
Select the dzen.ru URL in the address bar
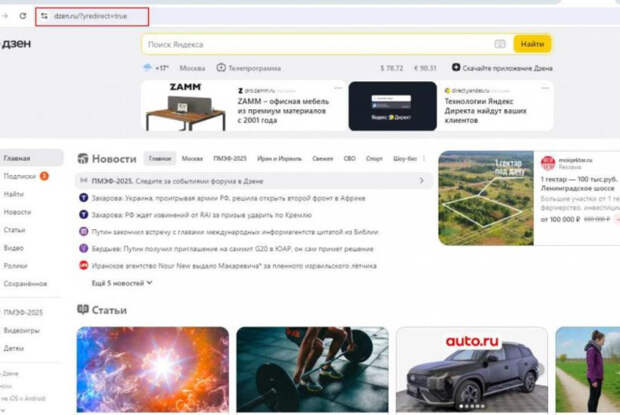90,16
